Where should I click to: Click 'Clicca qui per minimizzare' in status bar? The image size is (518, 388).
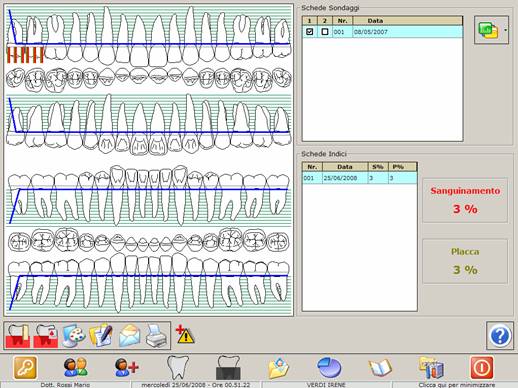(x=457, y=385)
